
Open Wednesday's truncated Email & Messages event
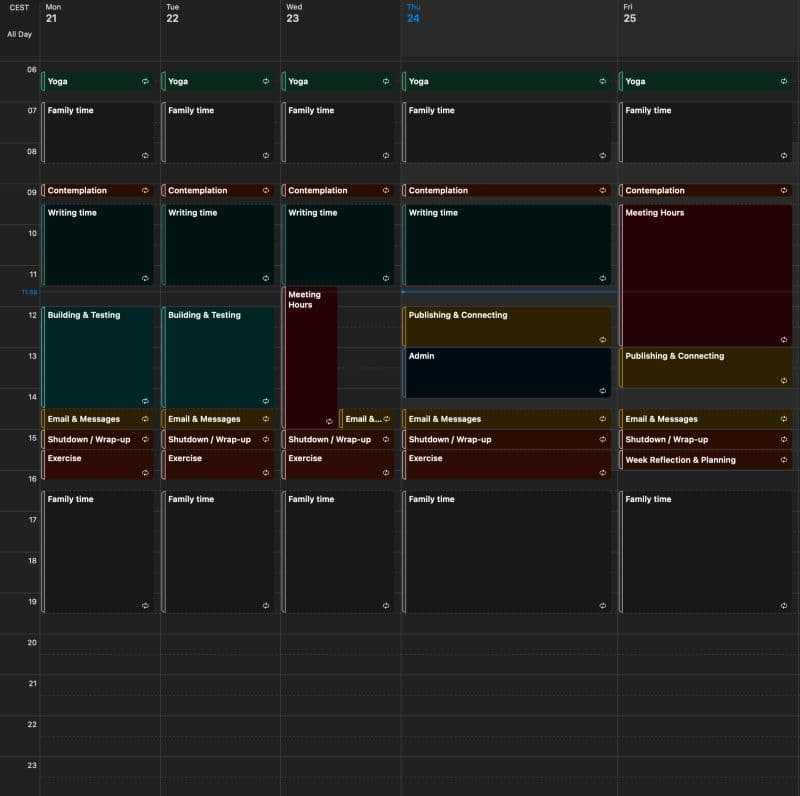tap(364, 419)
